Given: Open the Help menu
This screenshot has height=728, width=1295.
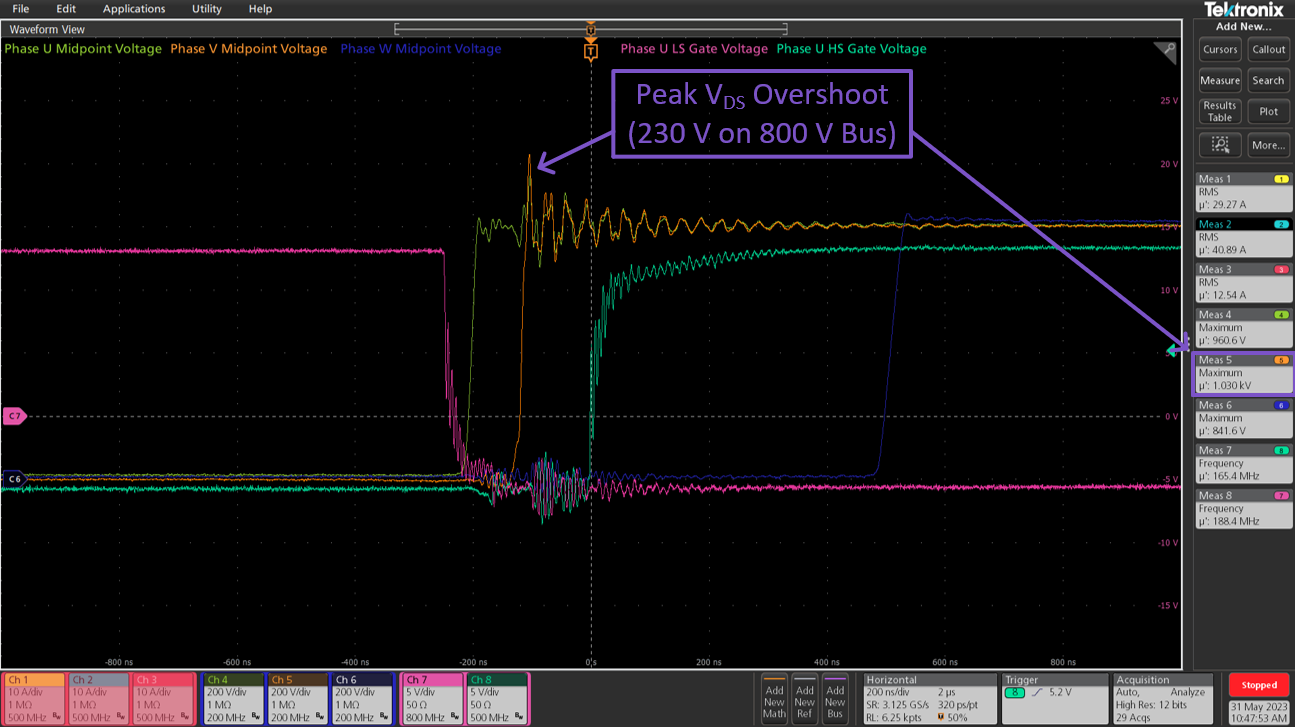Looking at the screenshot, I should pos(260,9).
